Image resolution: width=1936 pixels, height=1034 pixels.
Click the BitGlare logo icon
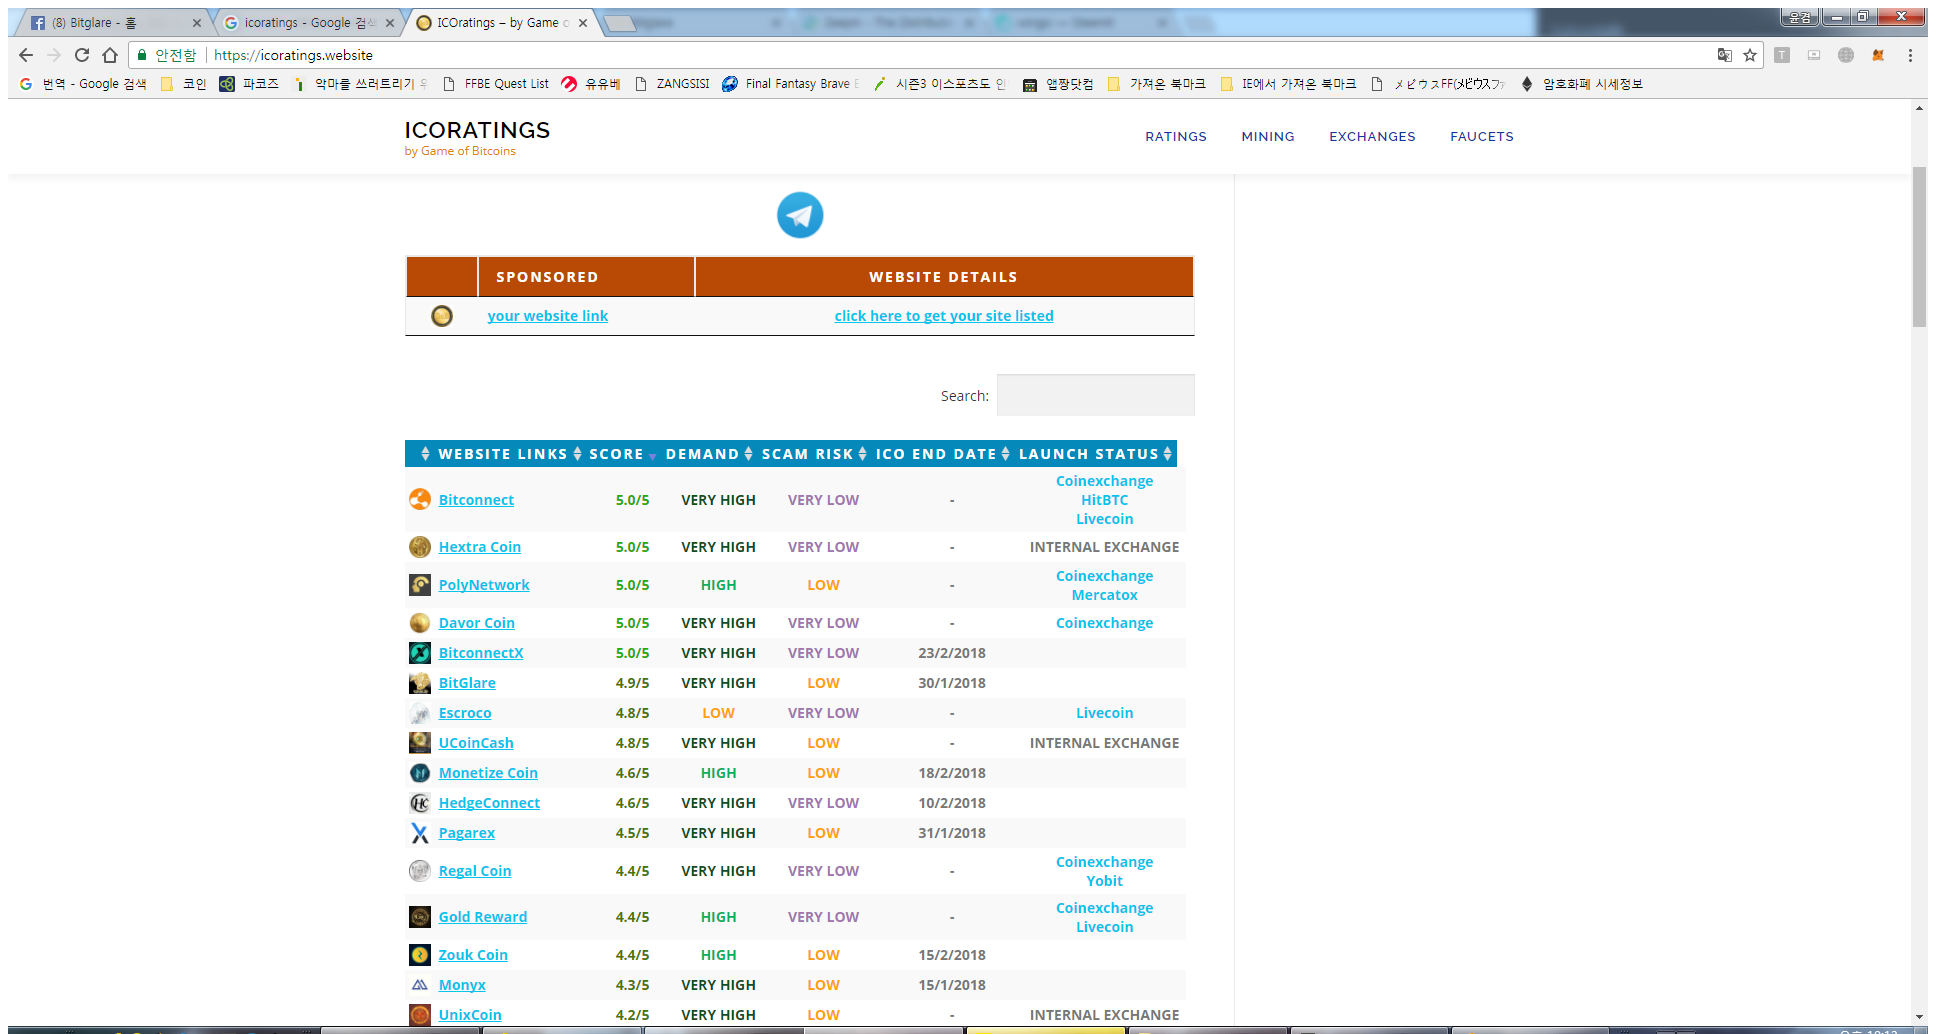pos(420,683)
